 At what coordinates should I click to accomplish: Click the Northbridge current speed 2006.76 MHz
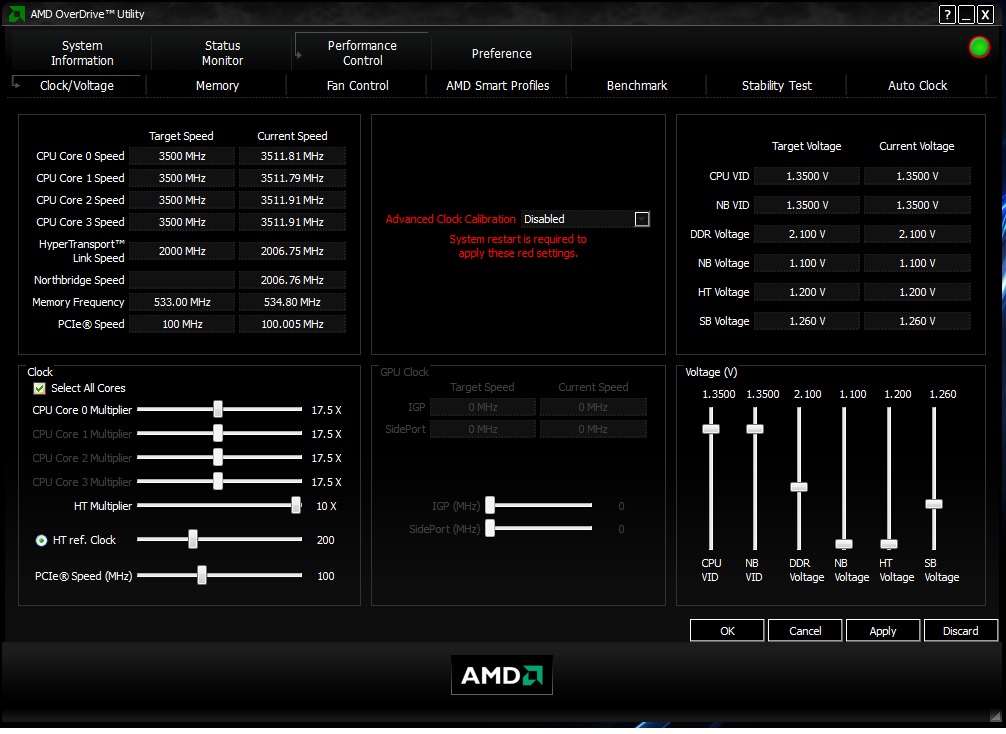(x=292, y=280)
